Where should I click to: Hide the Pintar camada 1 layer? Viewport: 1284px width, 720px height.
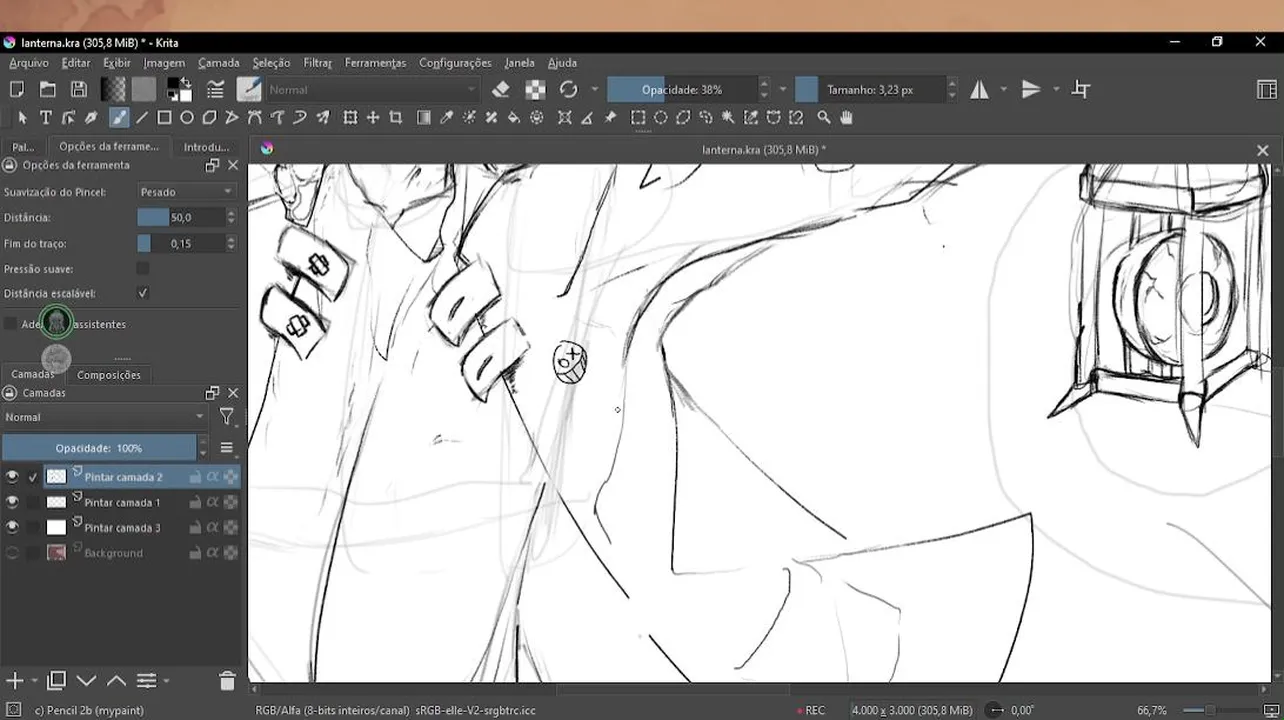(x=12, y=502)
